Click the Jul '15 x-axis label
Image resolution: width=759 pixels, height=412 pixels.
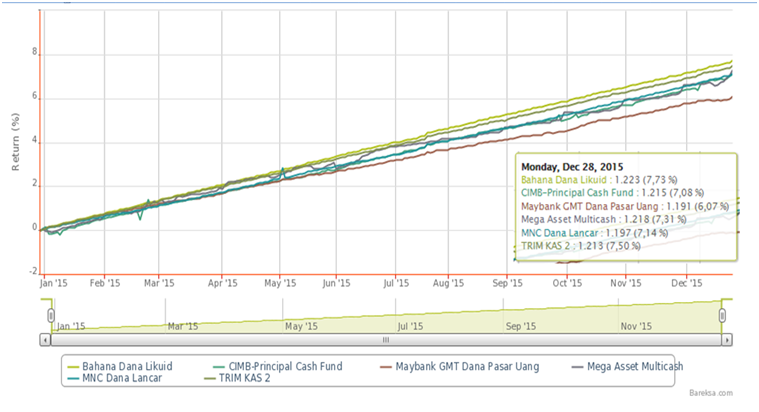pyautogui.click(x=398, y=284)
